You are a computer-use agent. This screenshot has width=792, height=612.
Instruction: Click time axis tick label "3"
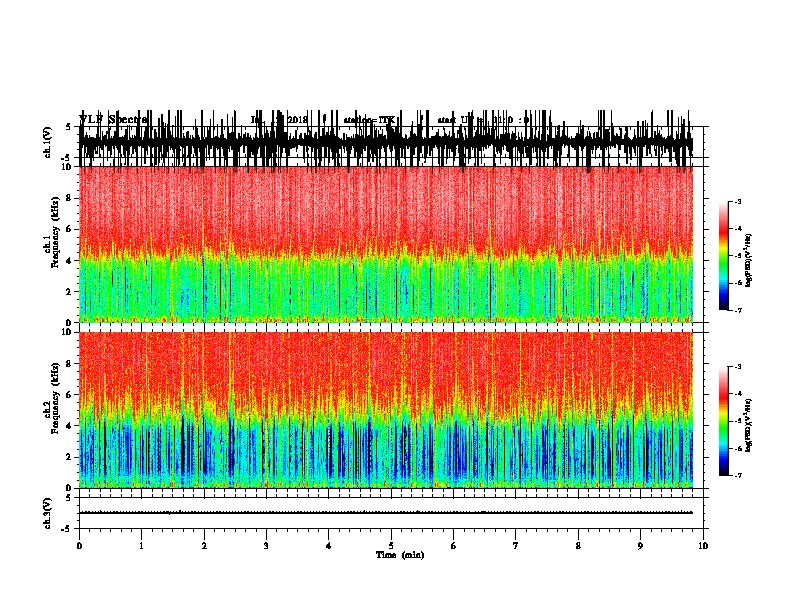[x=266, y=546]
